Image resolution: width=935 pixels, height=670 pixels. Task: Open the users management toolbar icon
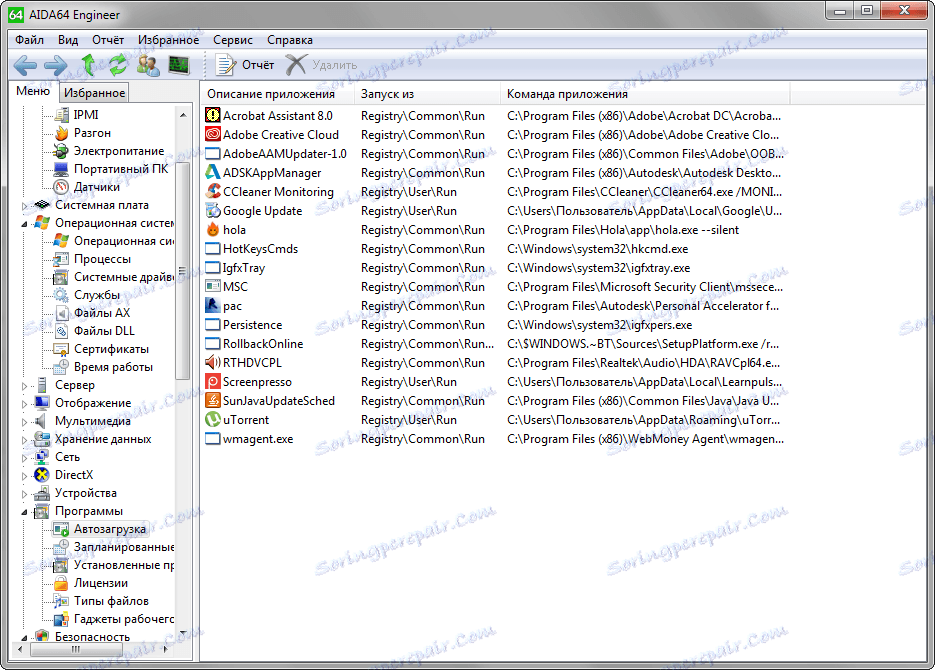pos(148,64)
